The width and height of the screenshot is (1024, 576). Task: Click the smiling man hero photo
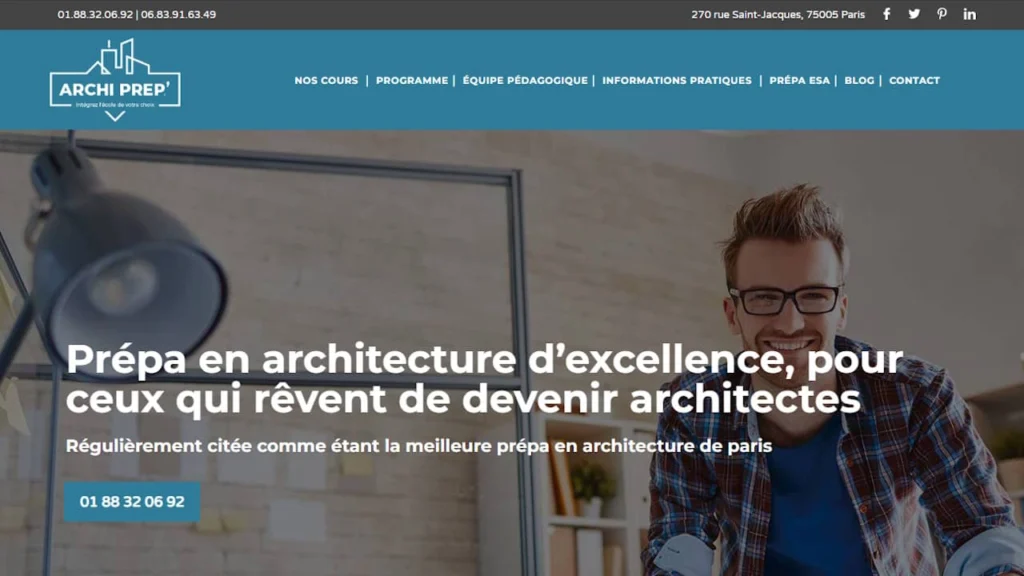pyautogui.click(x=829, y=379)
